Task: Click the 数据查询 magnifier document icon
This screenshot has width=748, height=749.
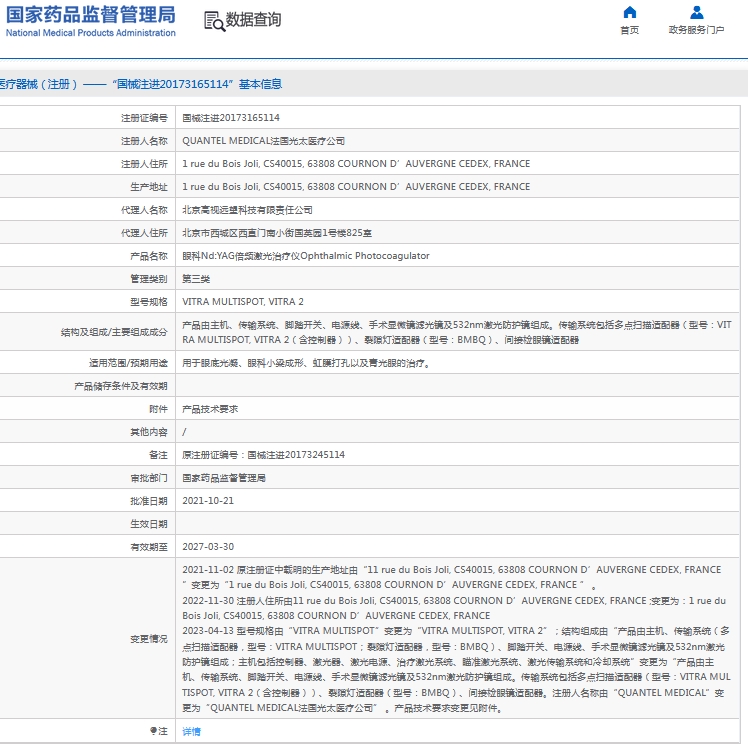Action: coord(214,21)
